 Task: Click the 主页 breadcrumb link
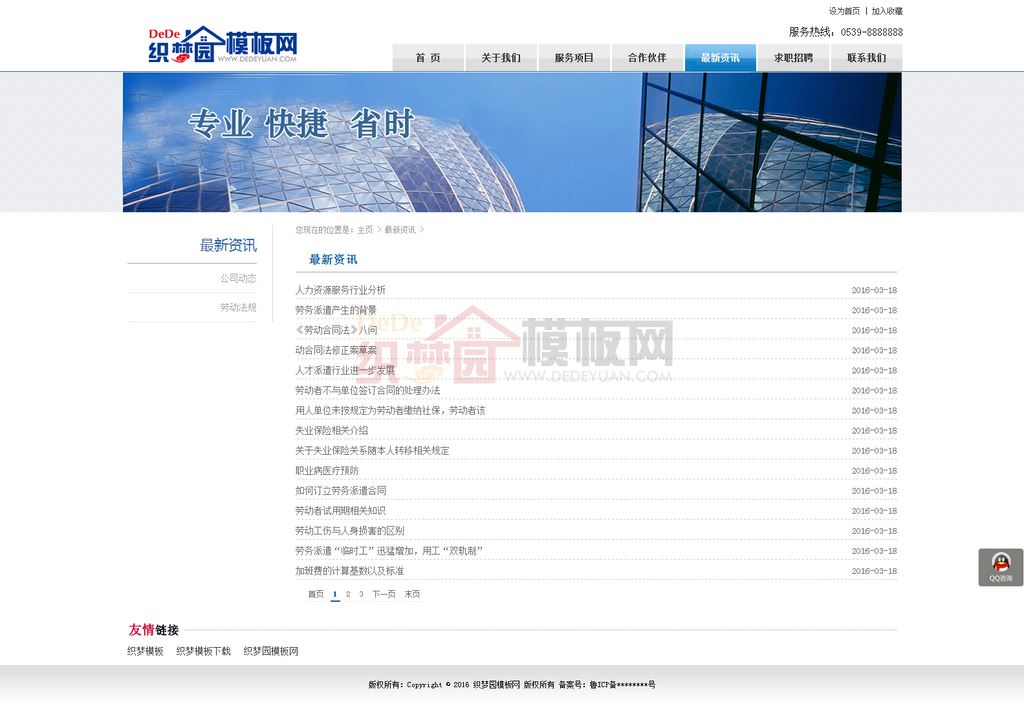point(365,230)
